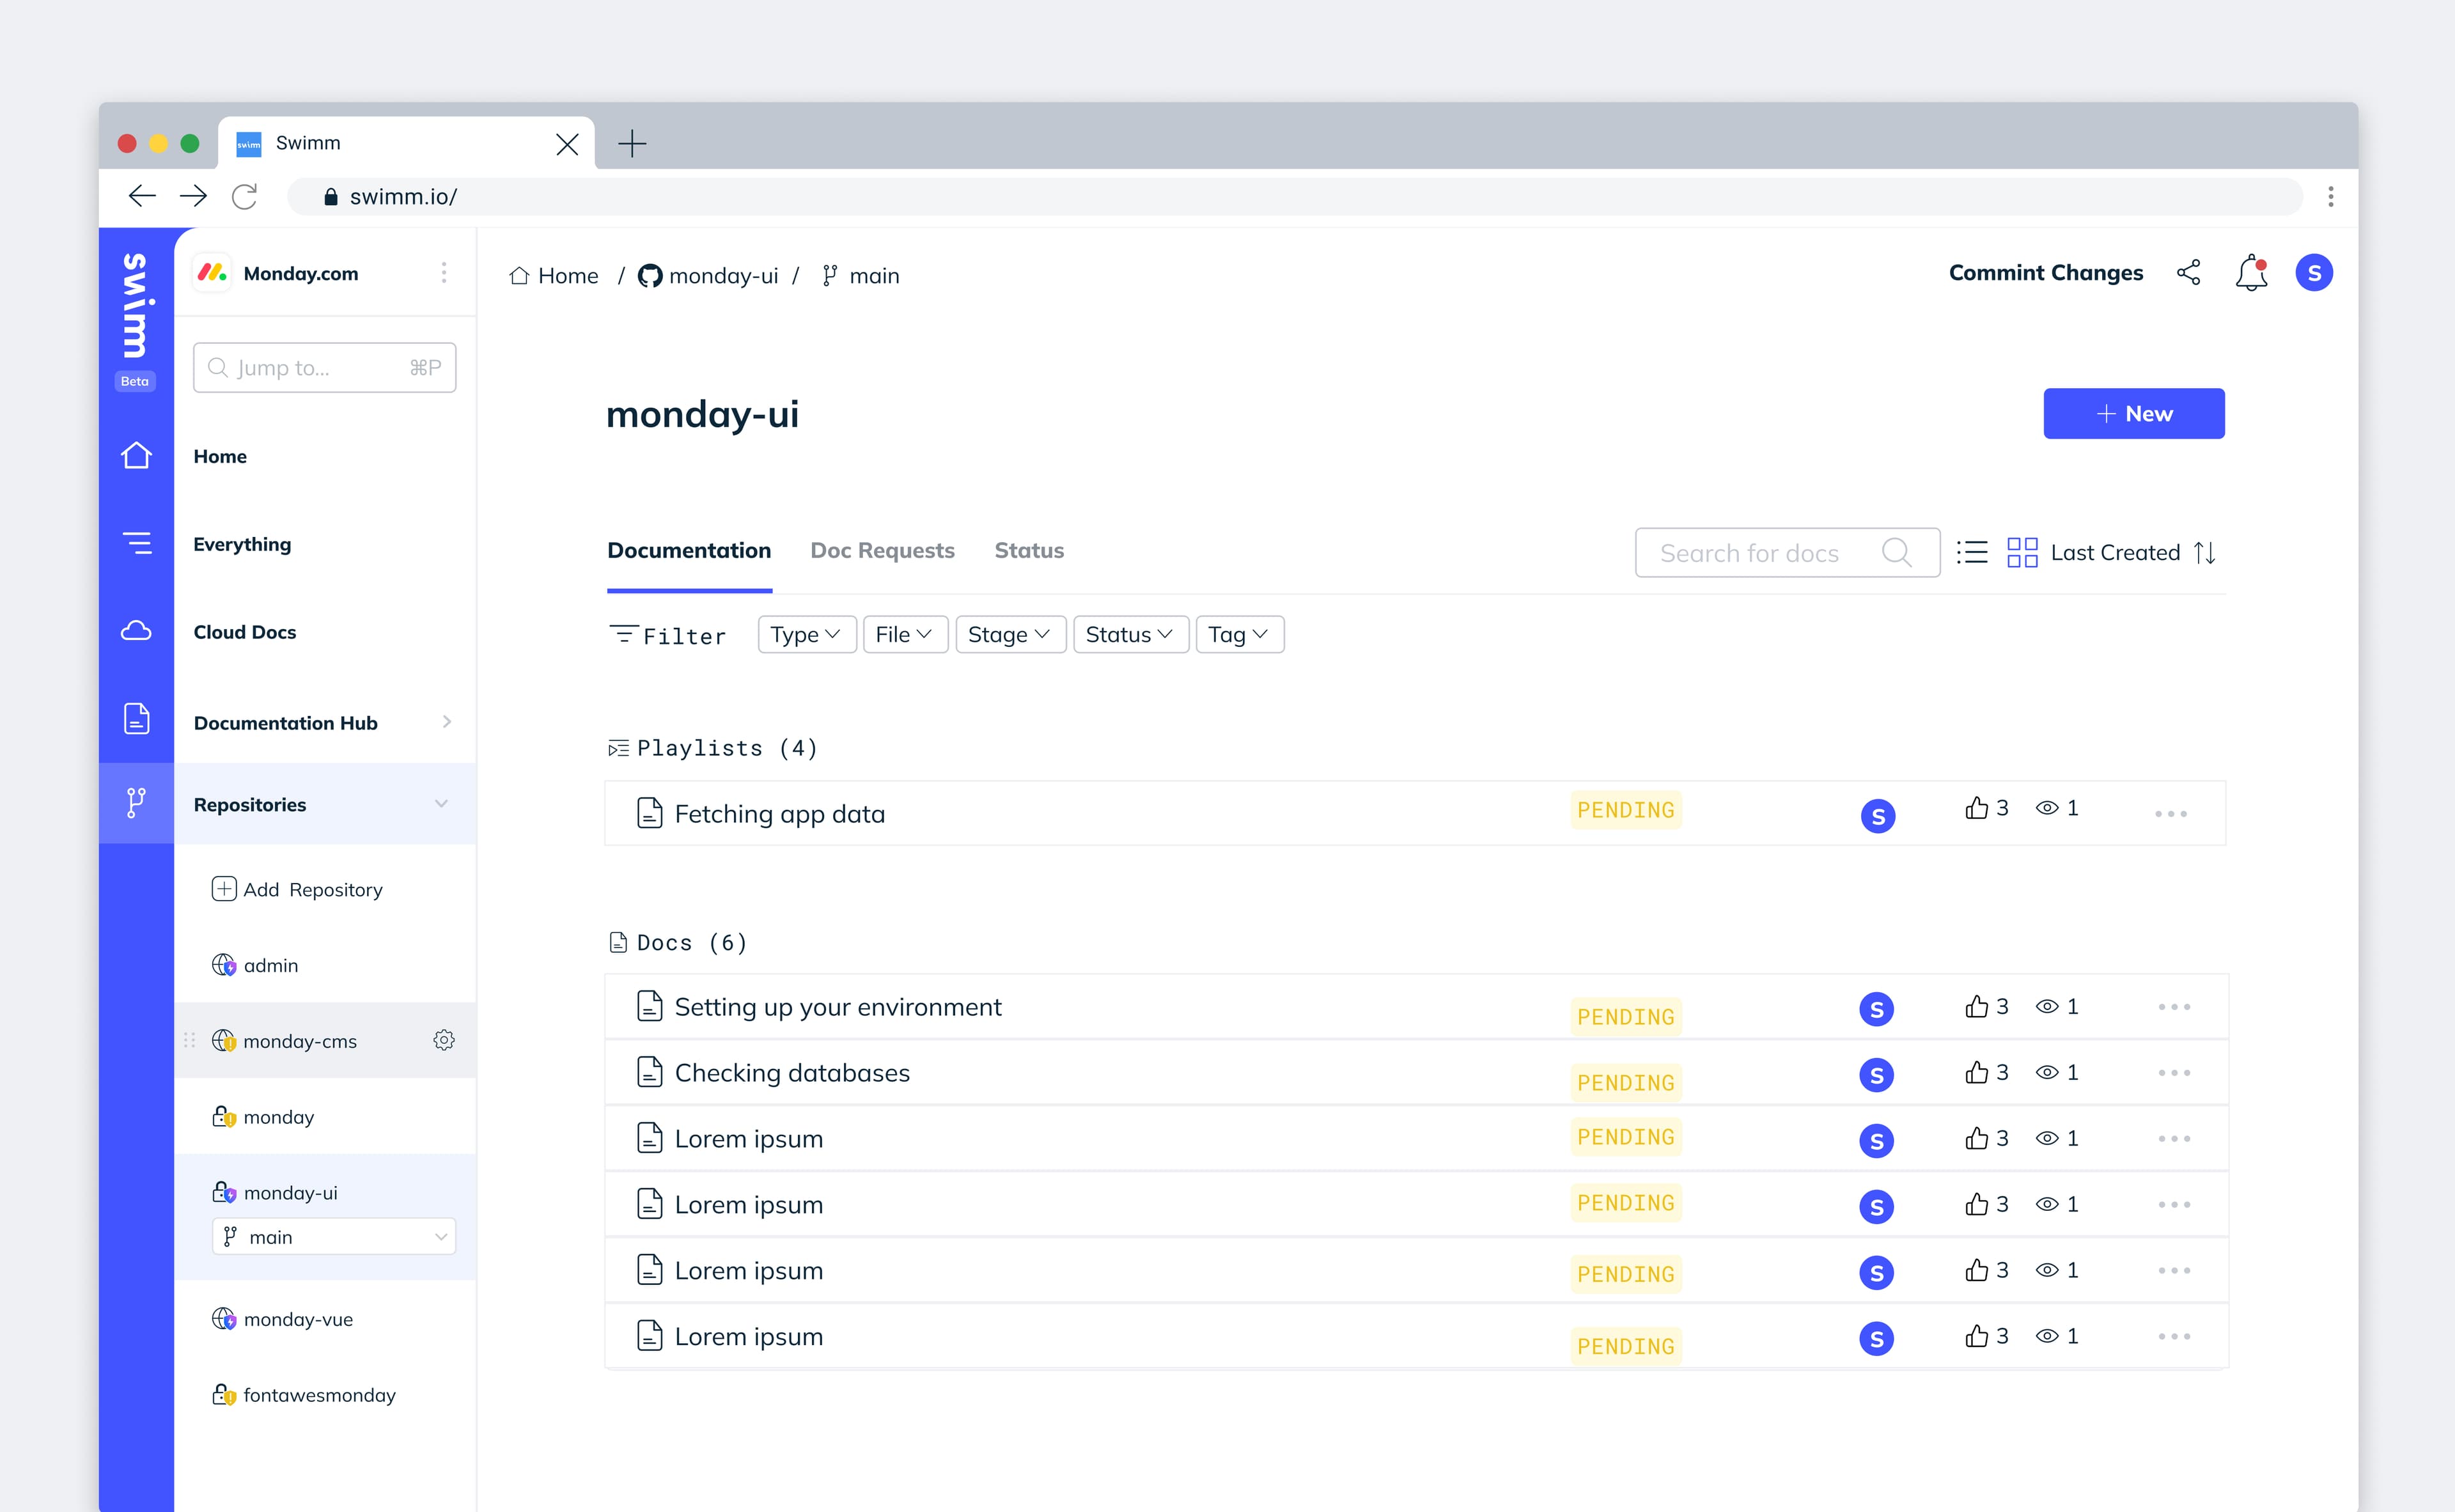Open the Type filter dropdown
The image size is (2455, 1512).
807,634
